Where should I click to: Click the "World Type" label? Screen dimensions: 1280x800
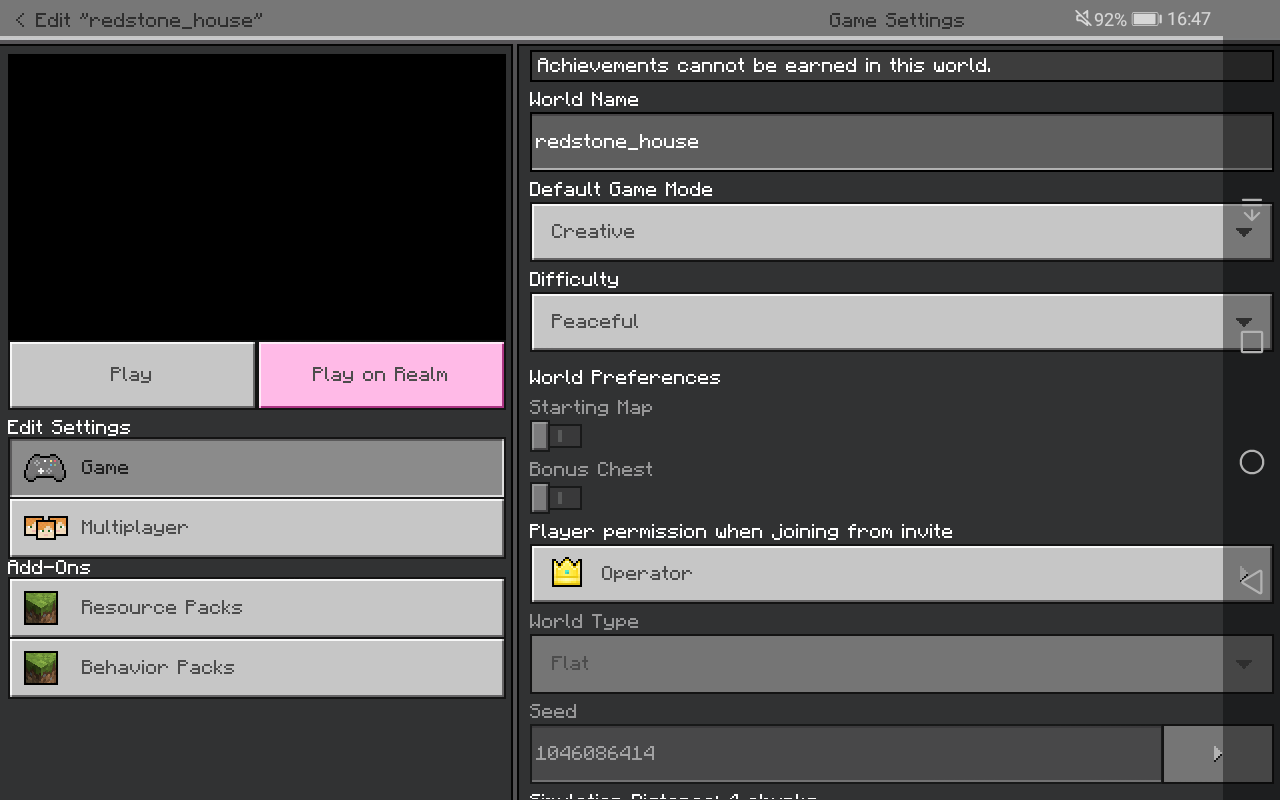click(584, 622)
